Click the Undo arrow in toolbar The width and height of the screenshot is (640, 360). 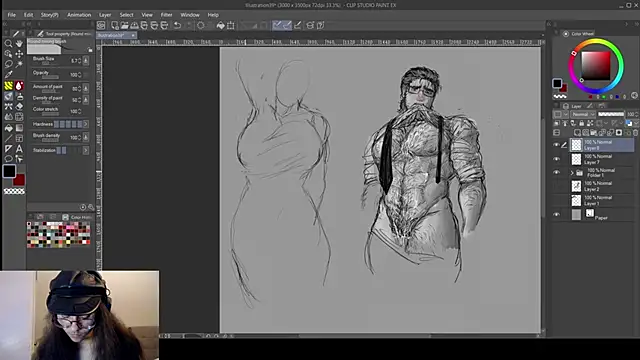click(x=177, y=25)
